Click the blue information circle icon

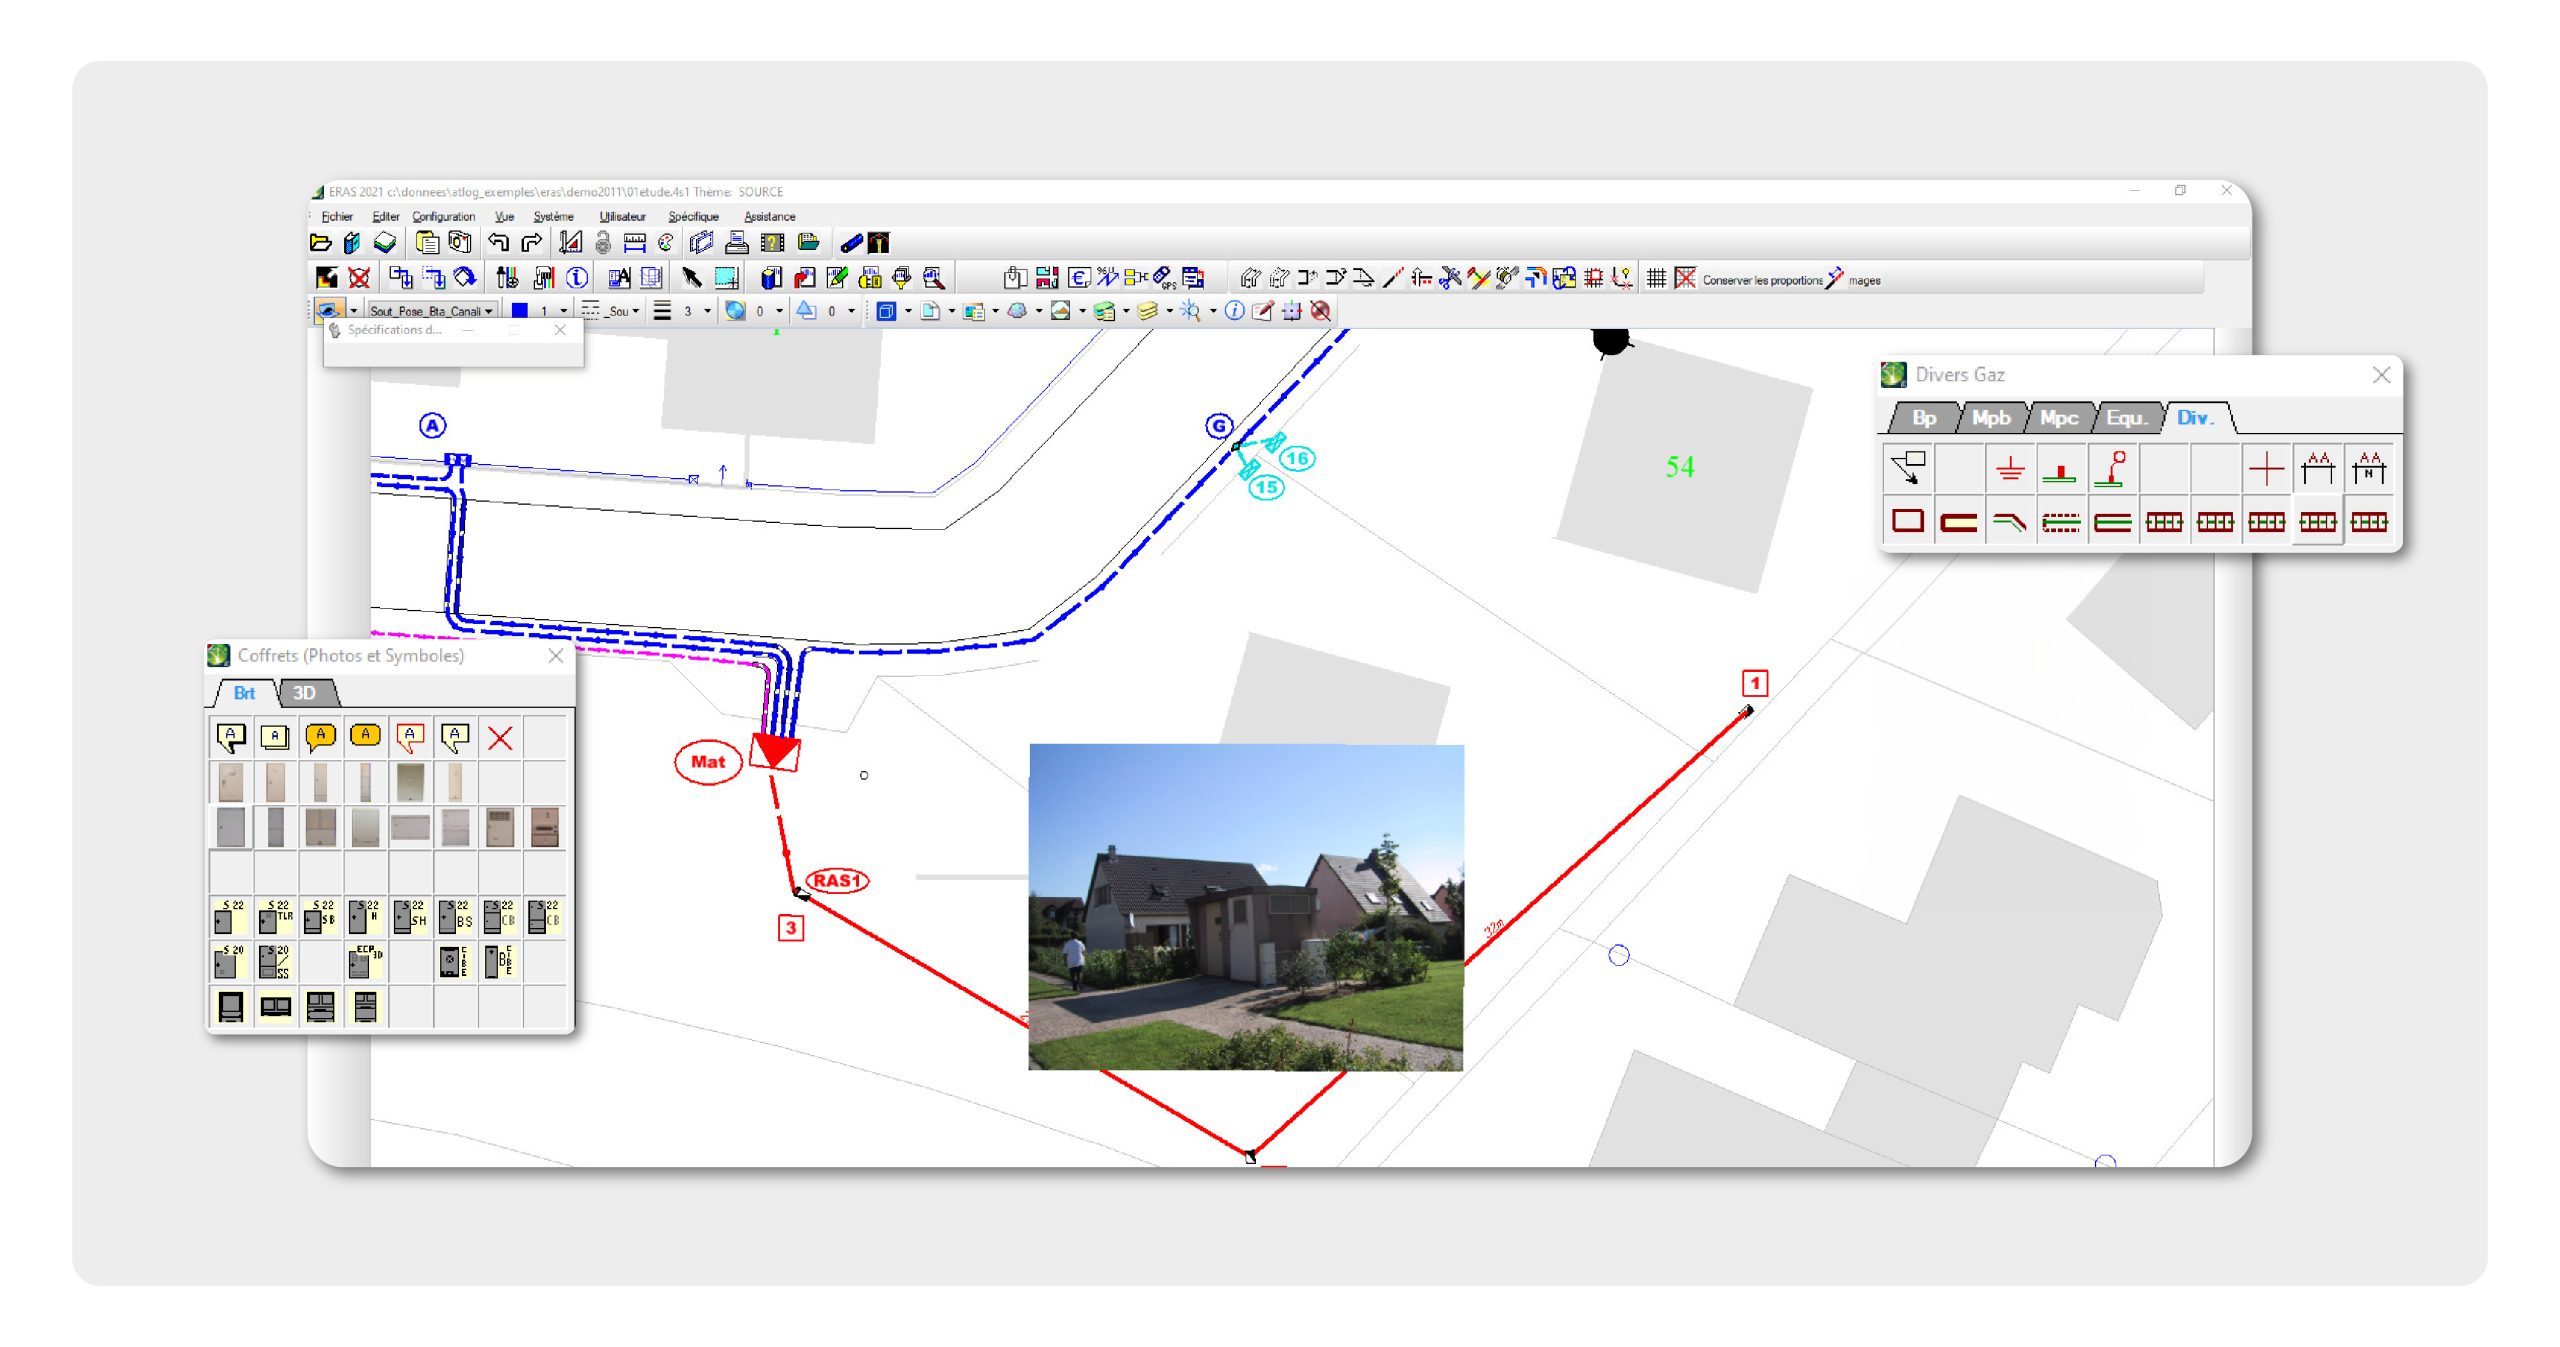tap(577, 278)
